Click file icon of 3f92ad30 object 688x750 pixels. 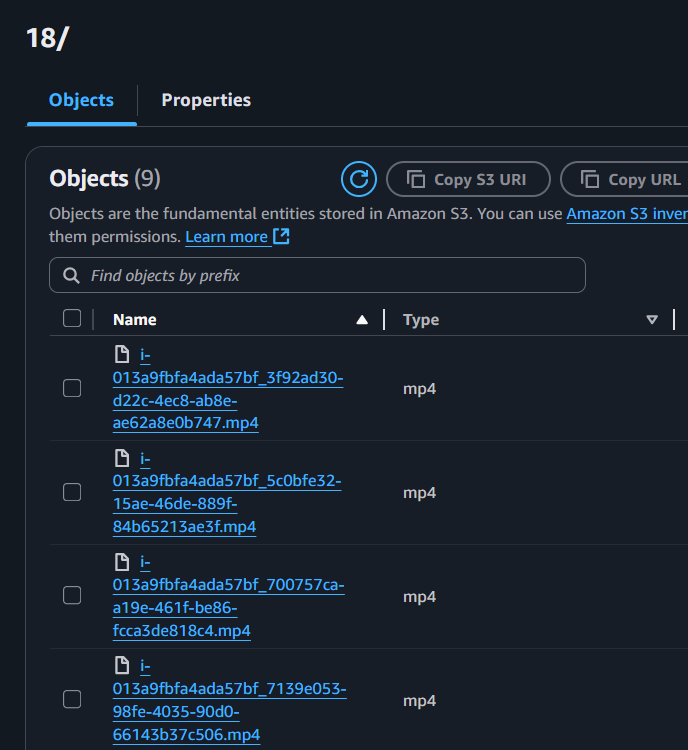pyautogui.click(x=122, y=354)
